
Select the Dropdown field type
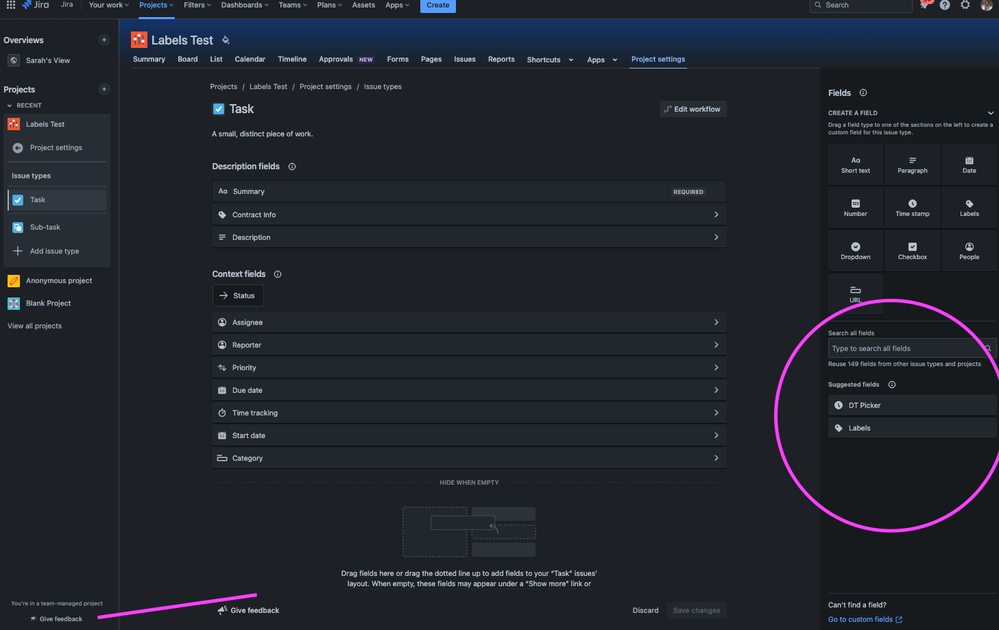tap(855, 251)
